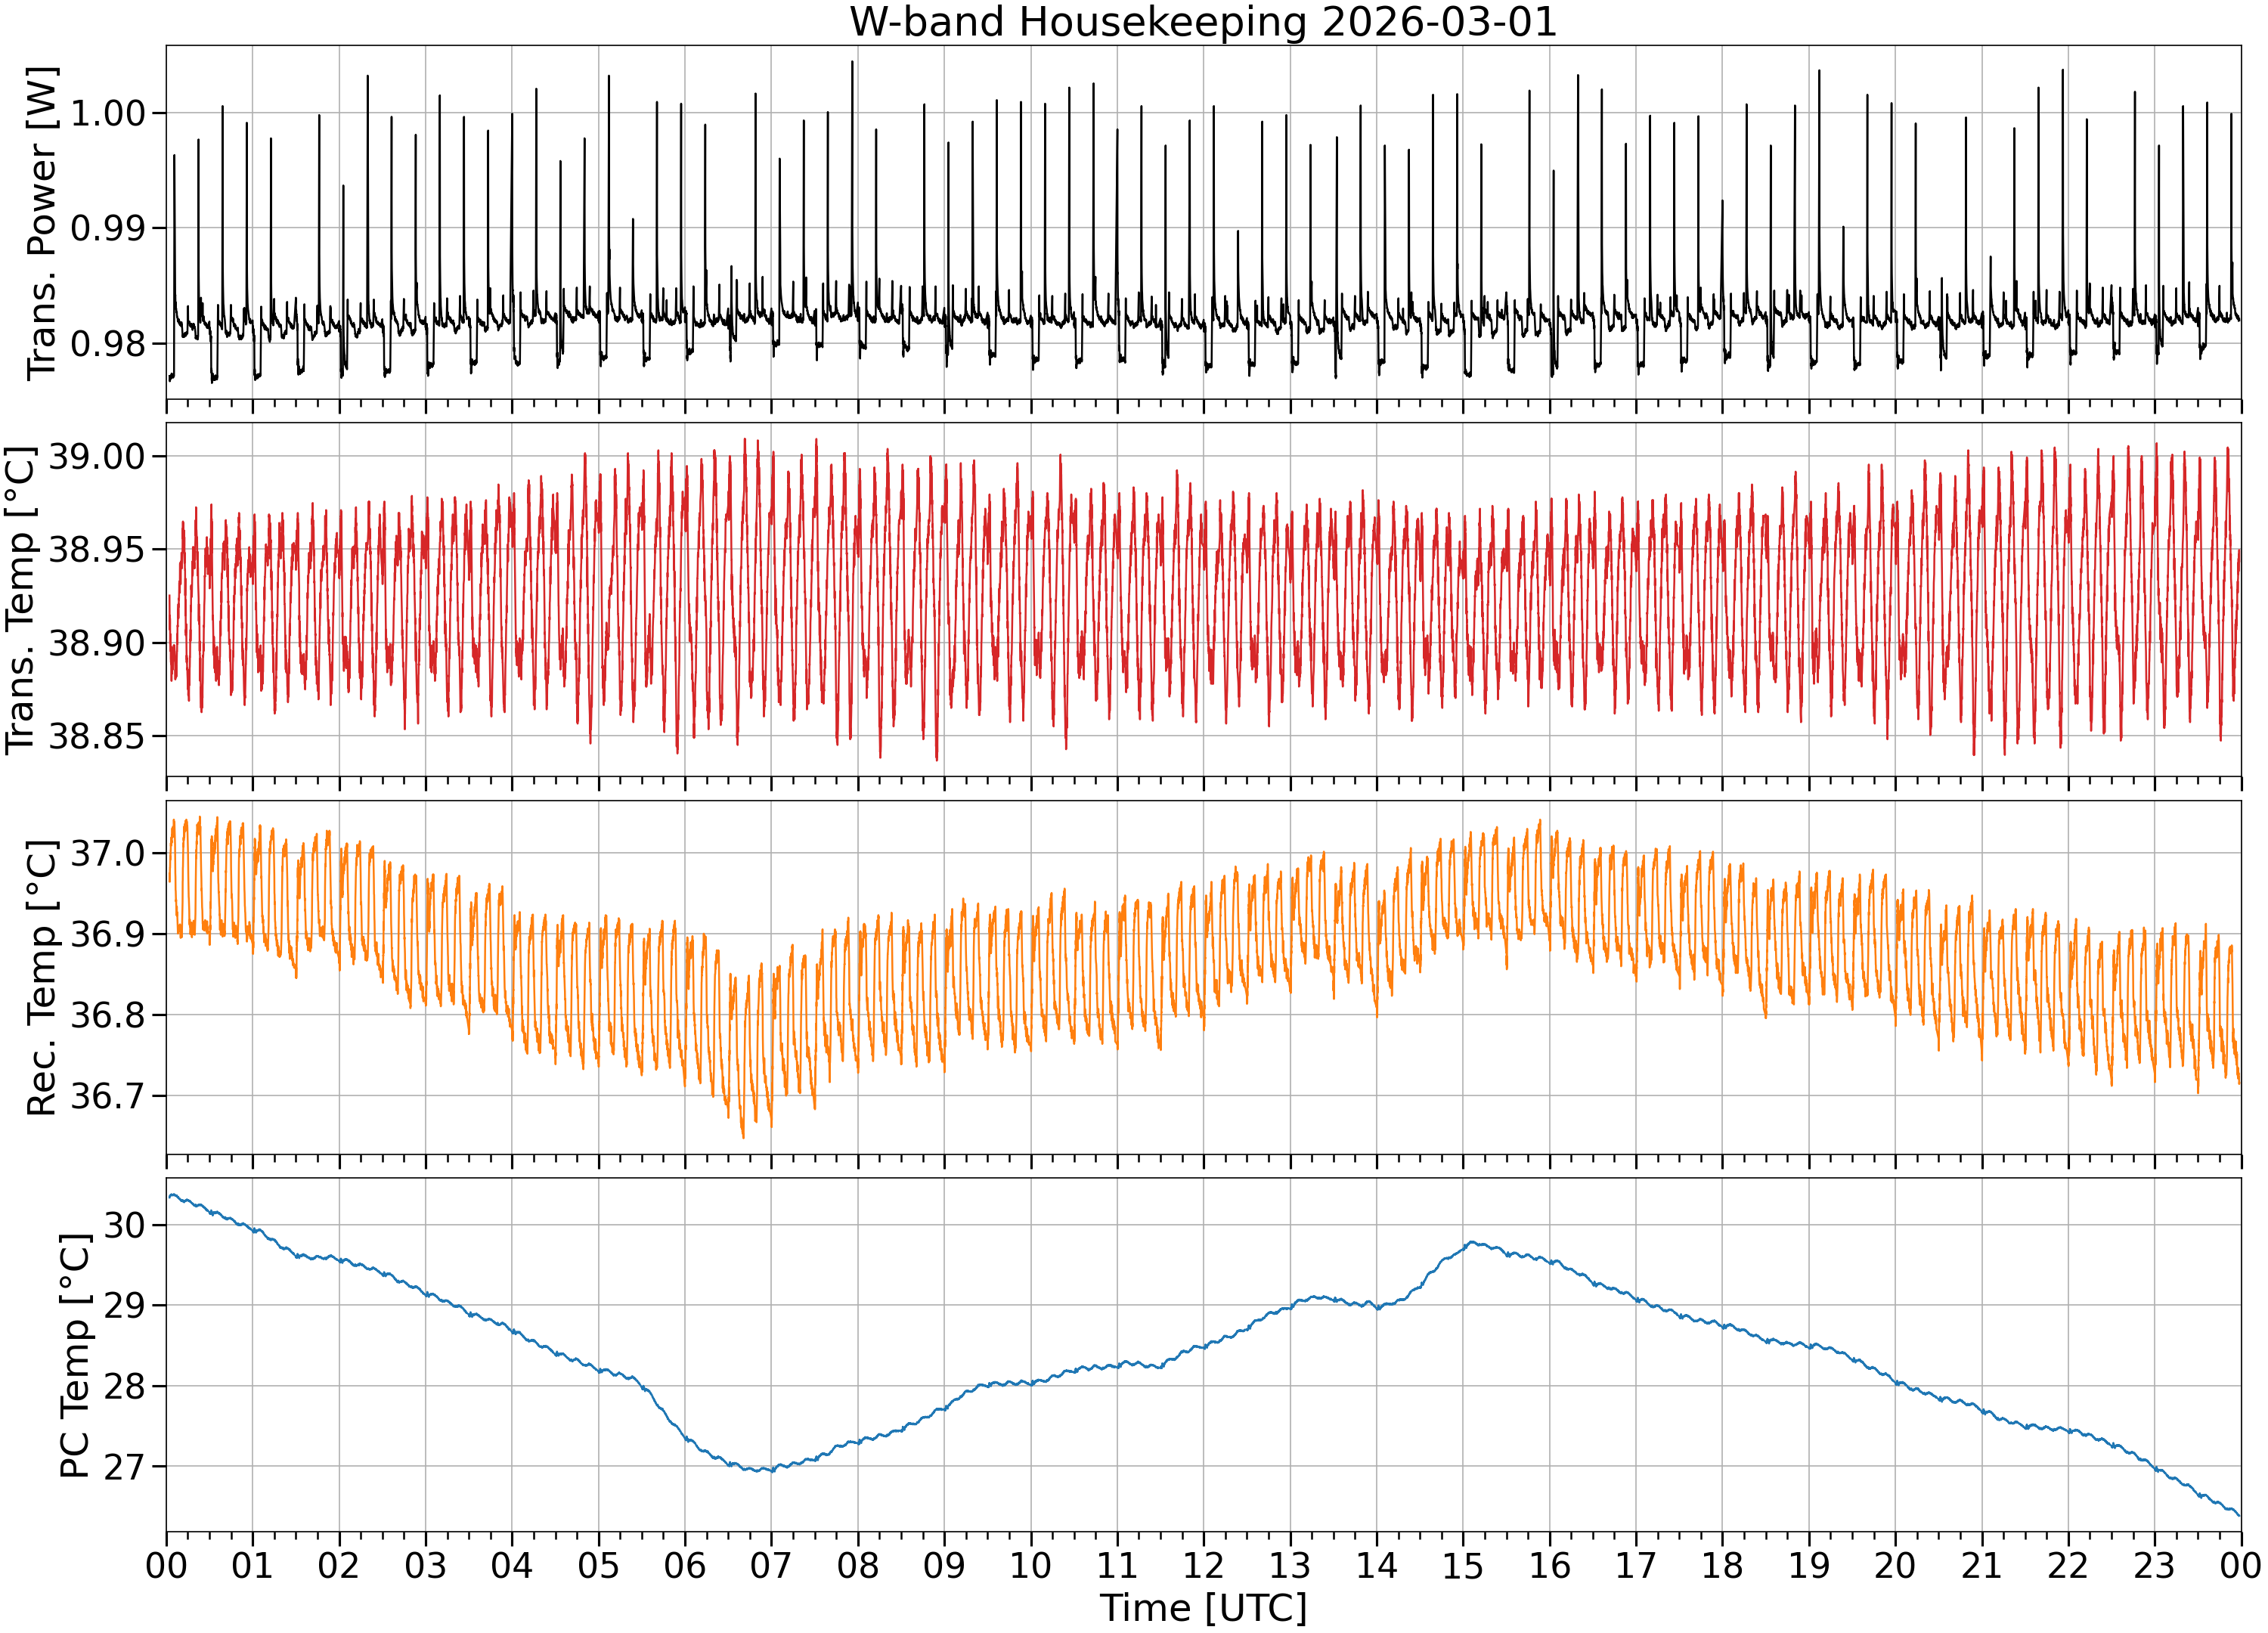Viewport: 2268px width, 1633px height.
Task: Click the 15 hour tick label
Action: coord(1462,1565)
